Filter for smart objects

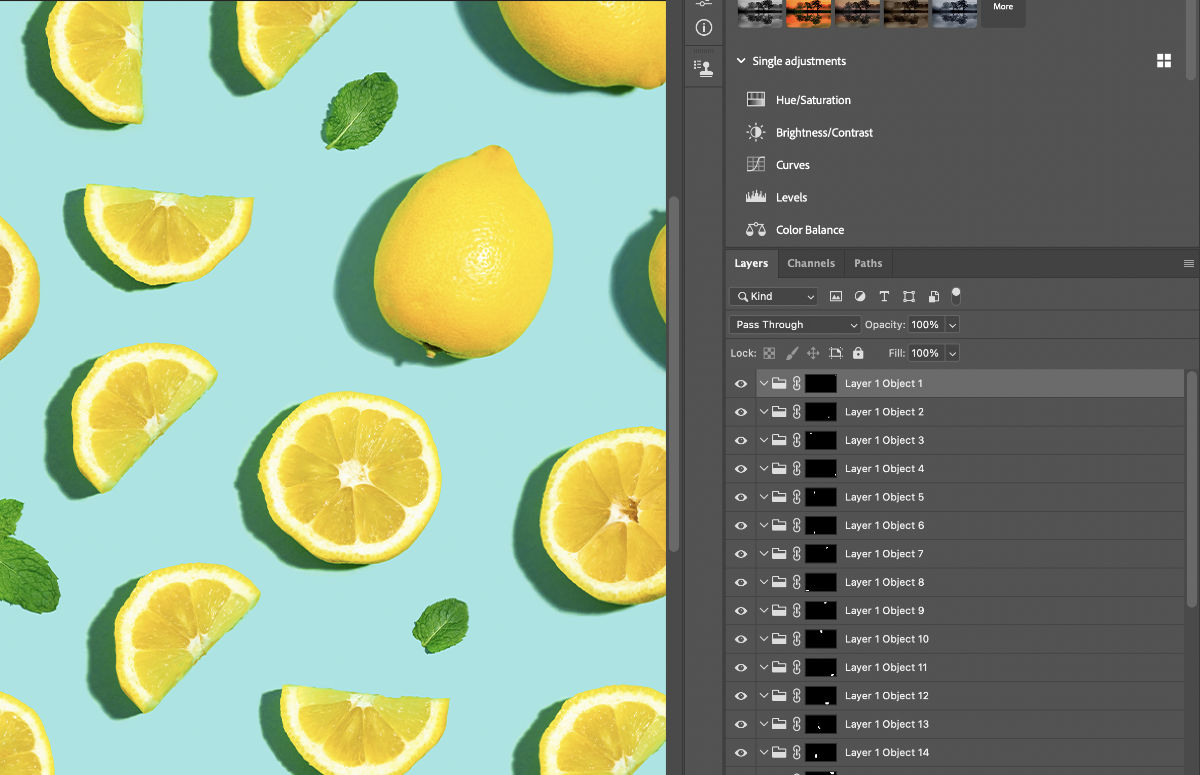pyautogui.click(x=932, y=296)
